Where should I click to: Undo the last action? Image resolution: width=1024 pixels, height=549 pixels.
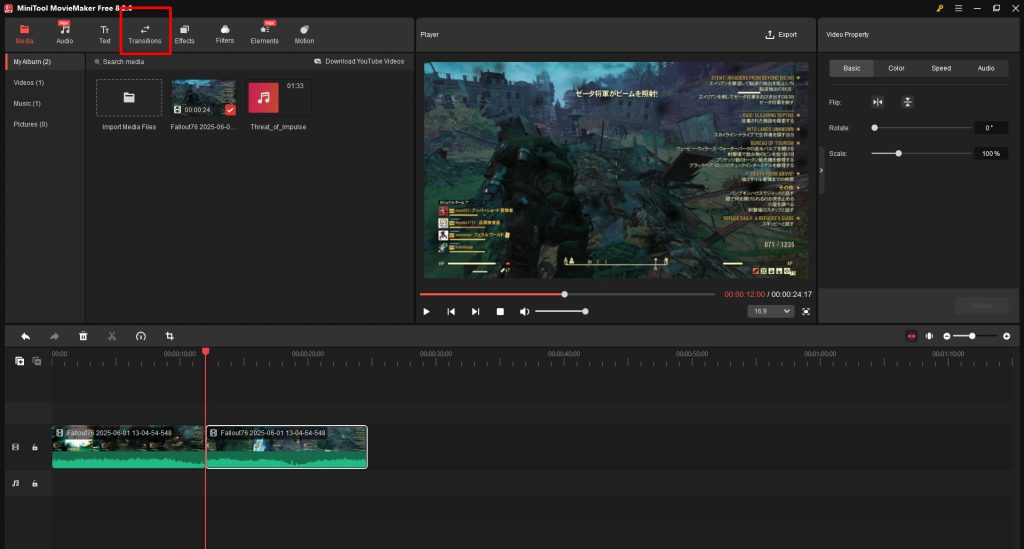coord(25,336)
